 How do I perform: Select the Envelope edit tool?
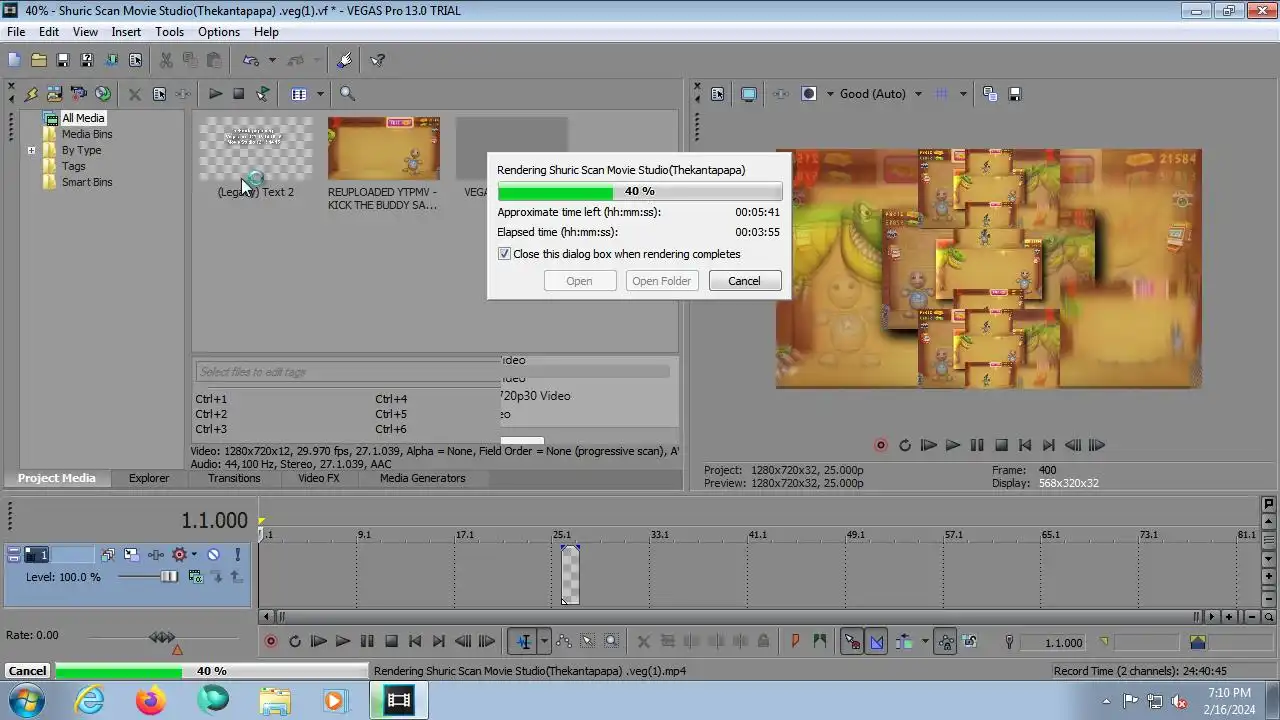563,642
